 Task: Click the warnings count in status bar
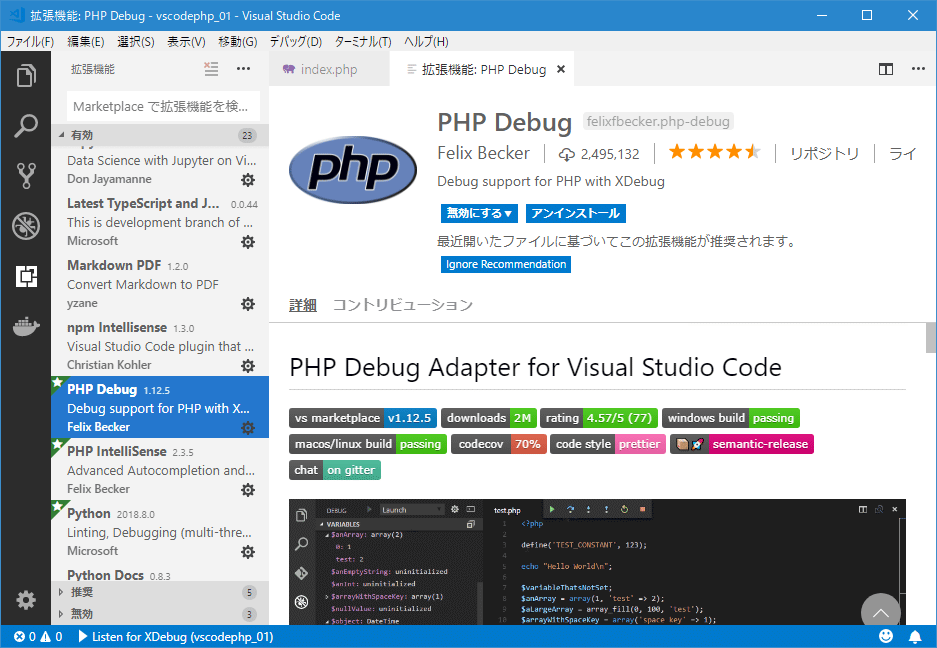click(x=51, y=637)
